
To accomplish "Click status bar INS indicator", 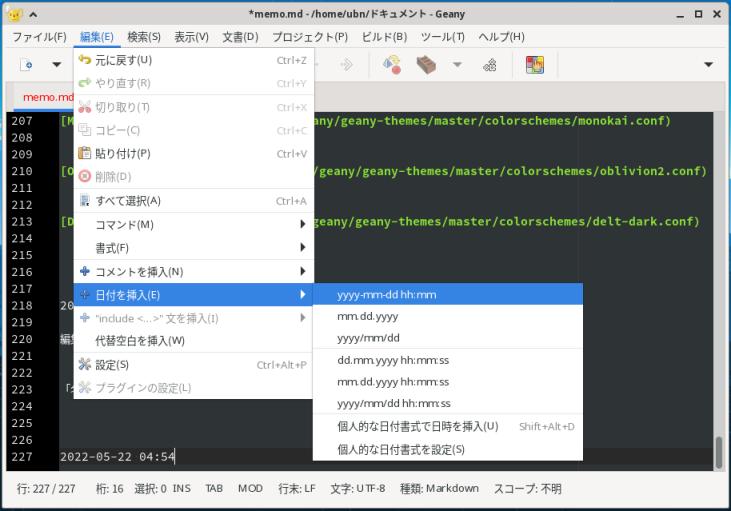I will 181,489.
